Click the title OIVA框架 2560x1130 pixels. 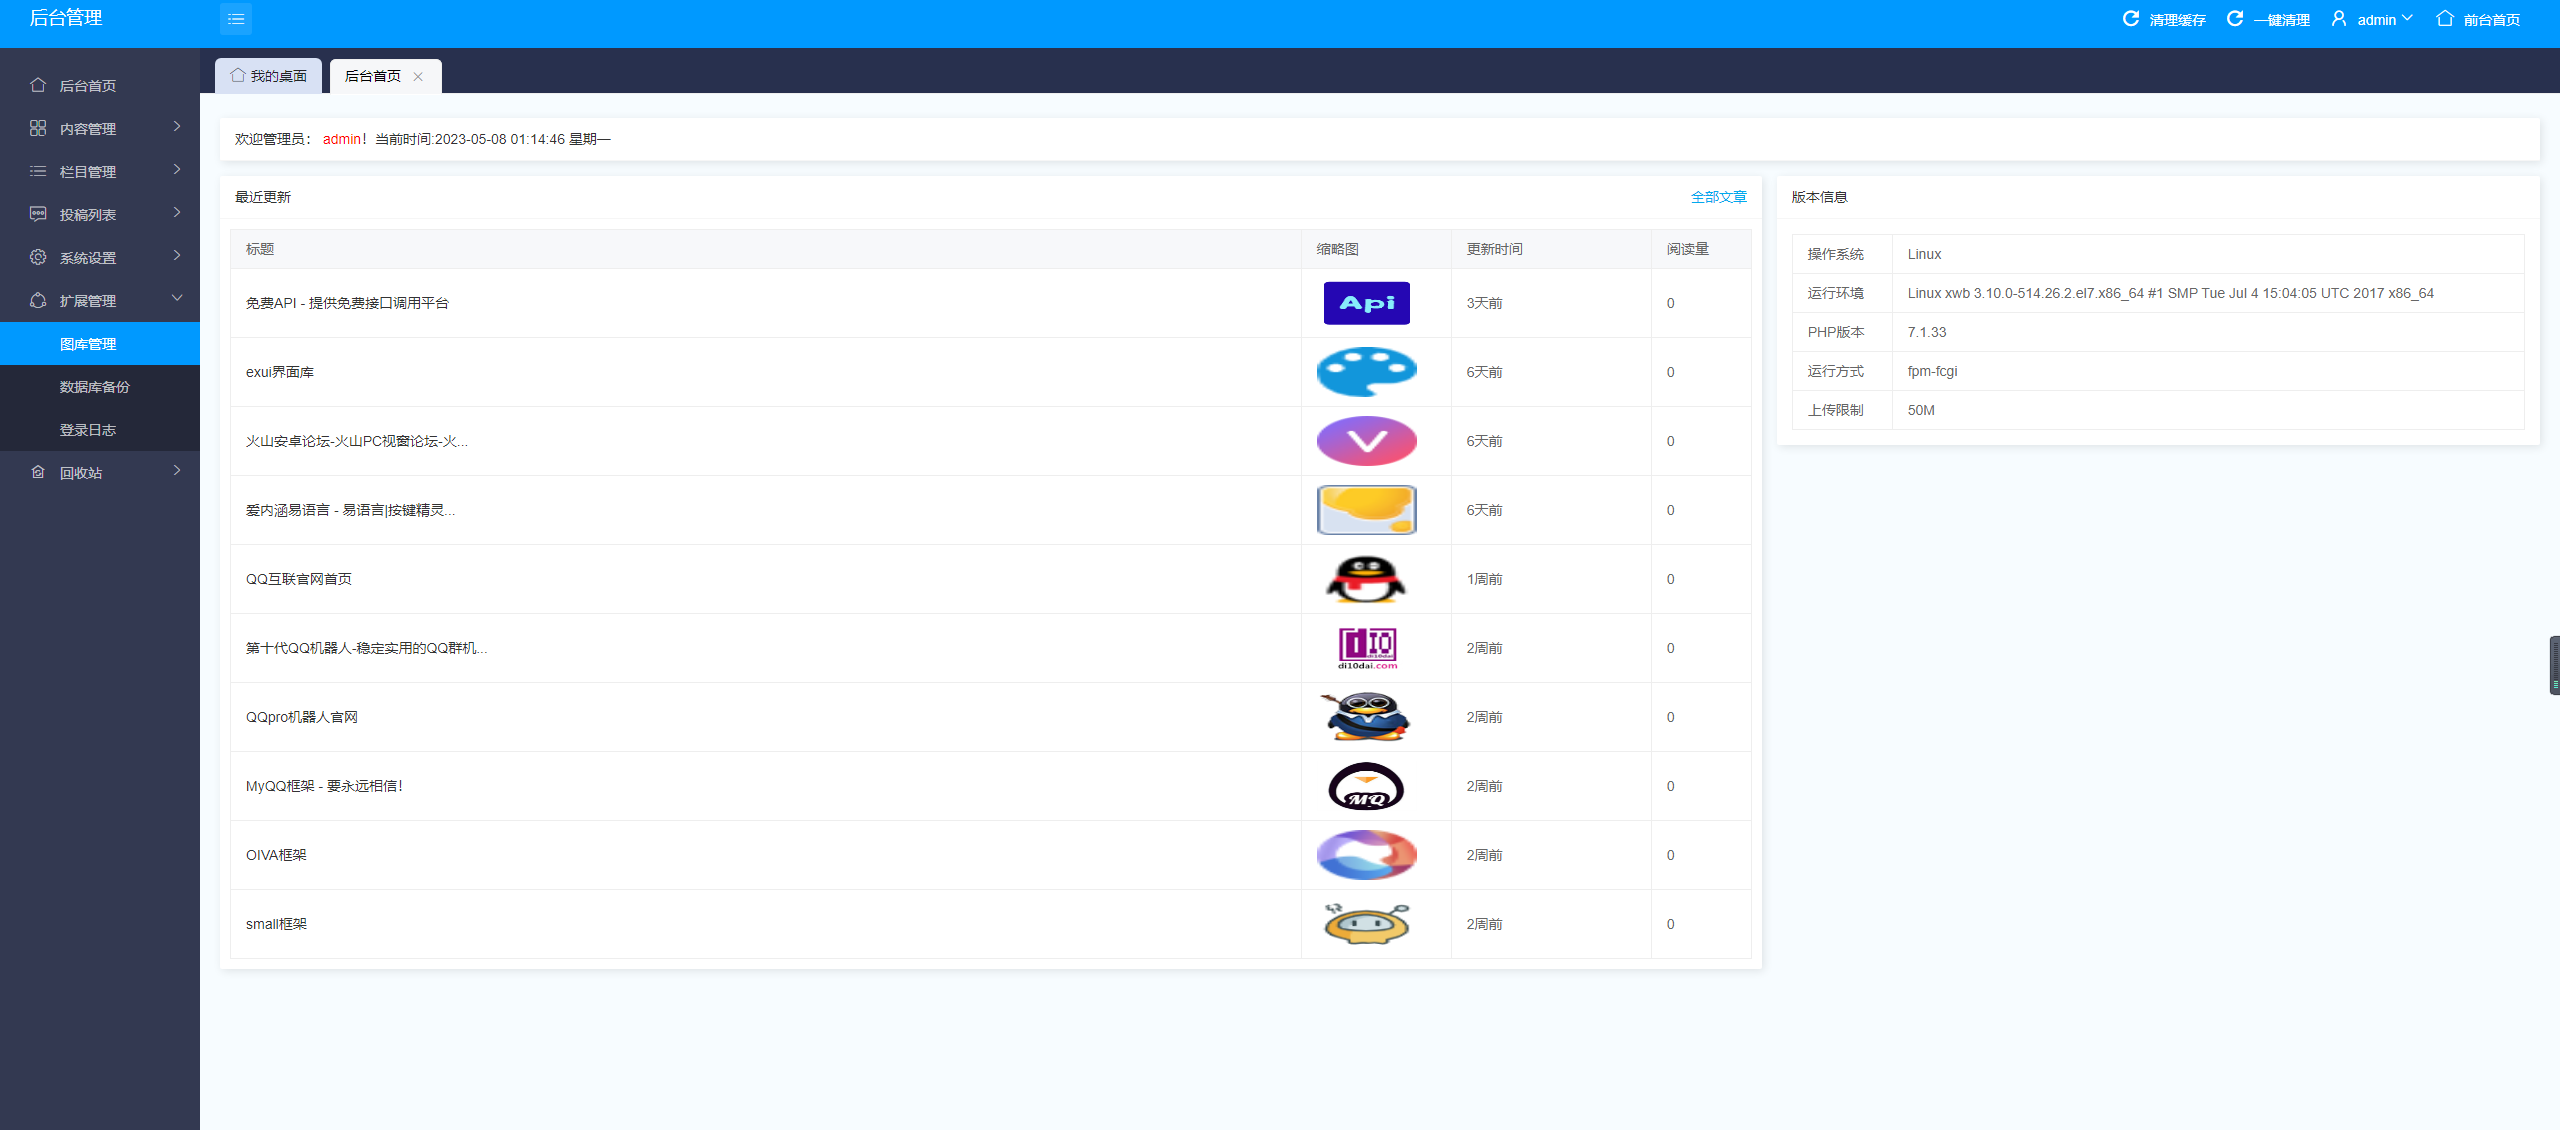276,855
